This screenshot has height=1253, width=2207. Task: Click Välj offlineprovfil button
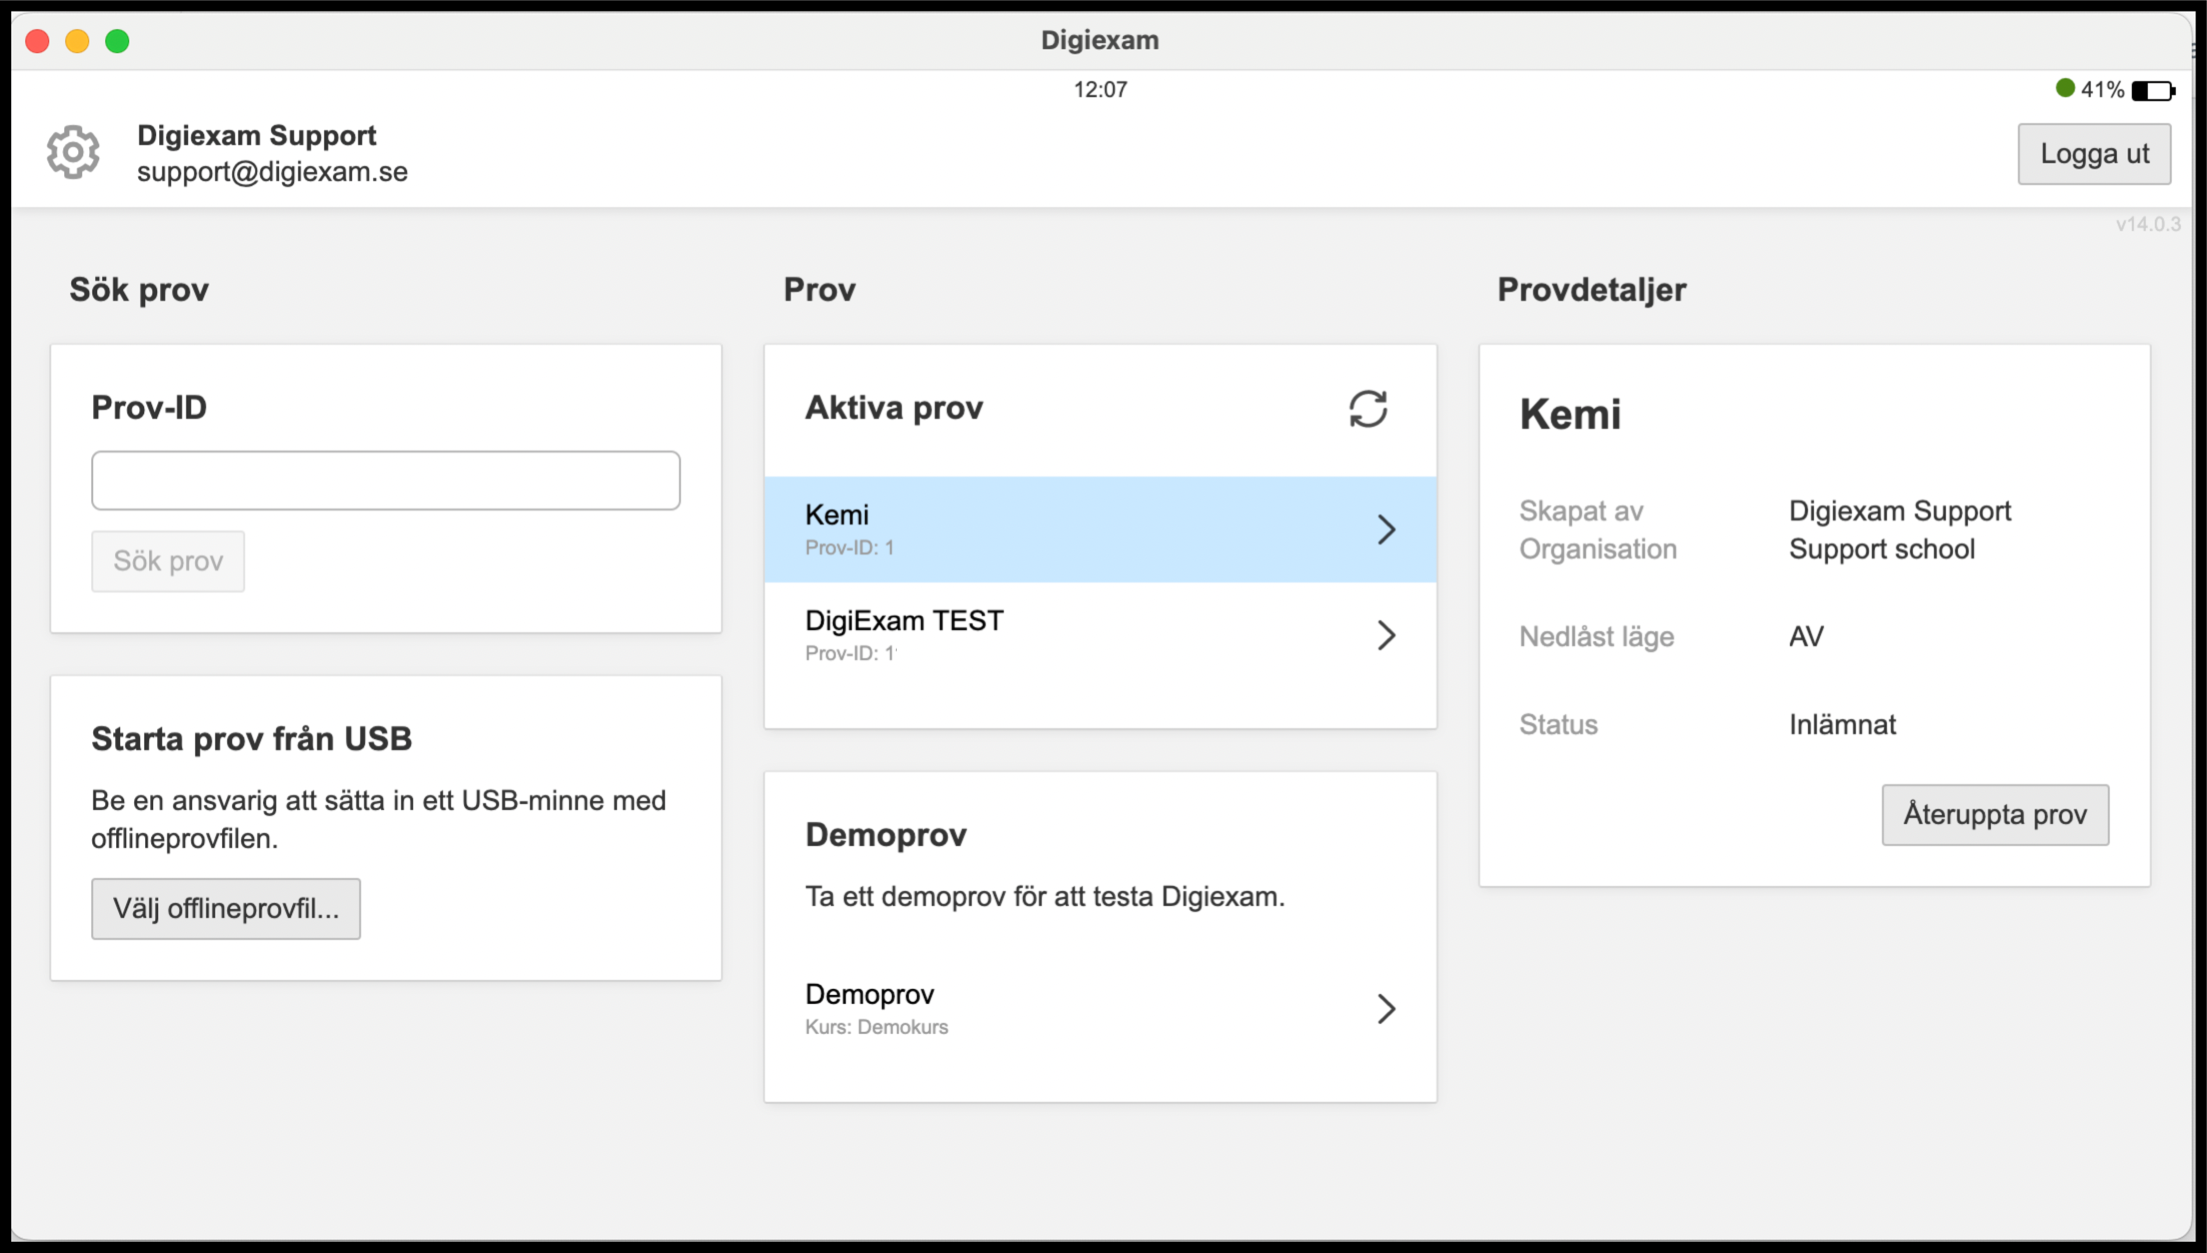click(x=226, y=909)
